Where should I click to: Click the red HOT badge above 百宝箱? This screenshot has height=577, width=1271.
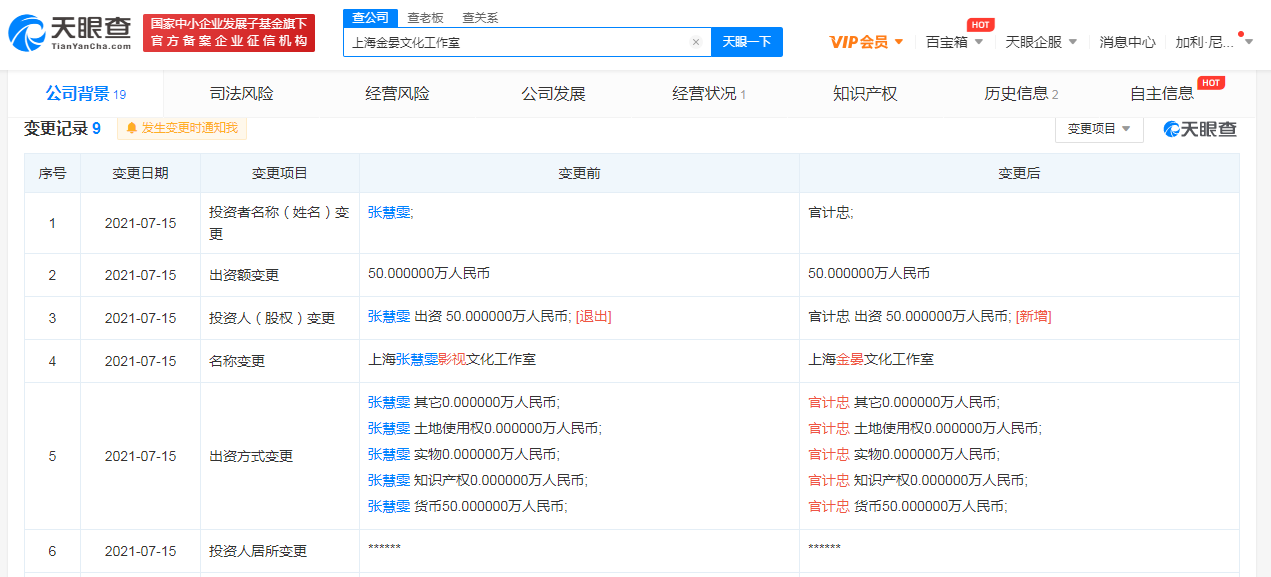pos(980,24)
